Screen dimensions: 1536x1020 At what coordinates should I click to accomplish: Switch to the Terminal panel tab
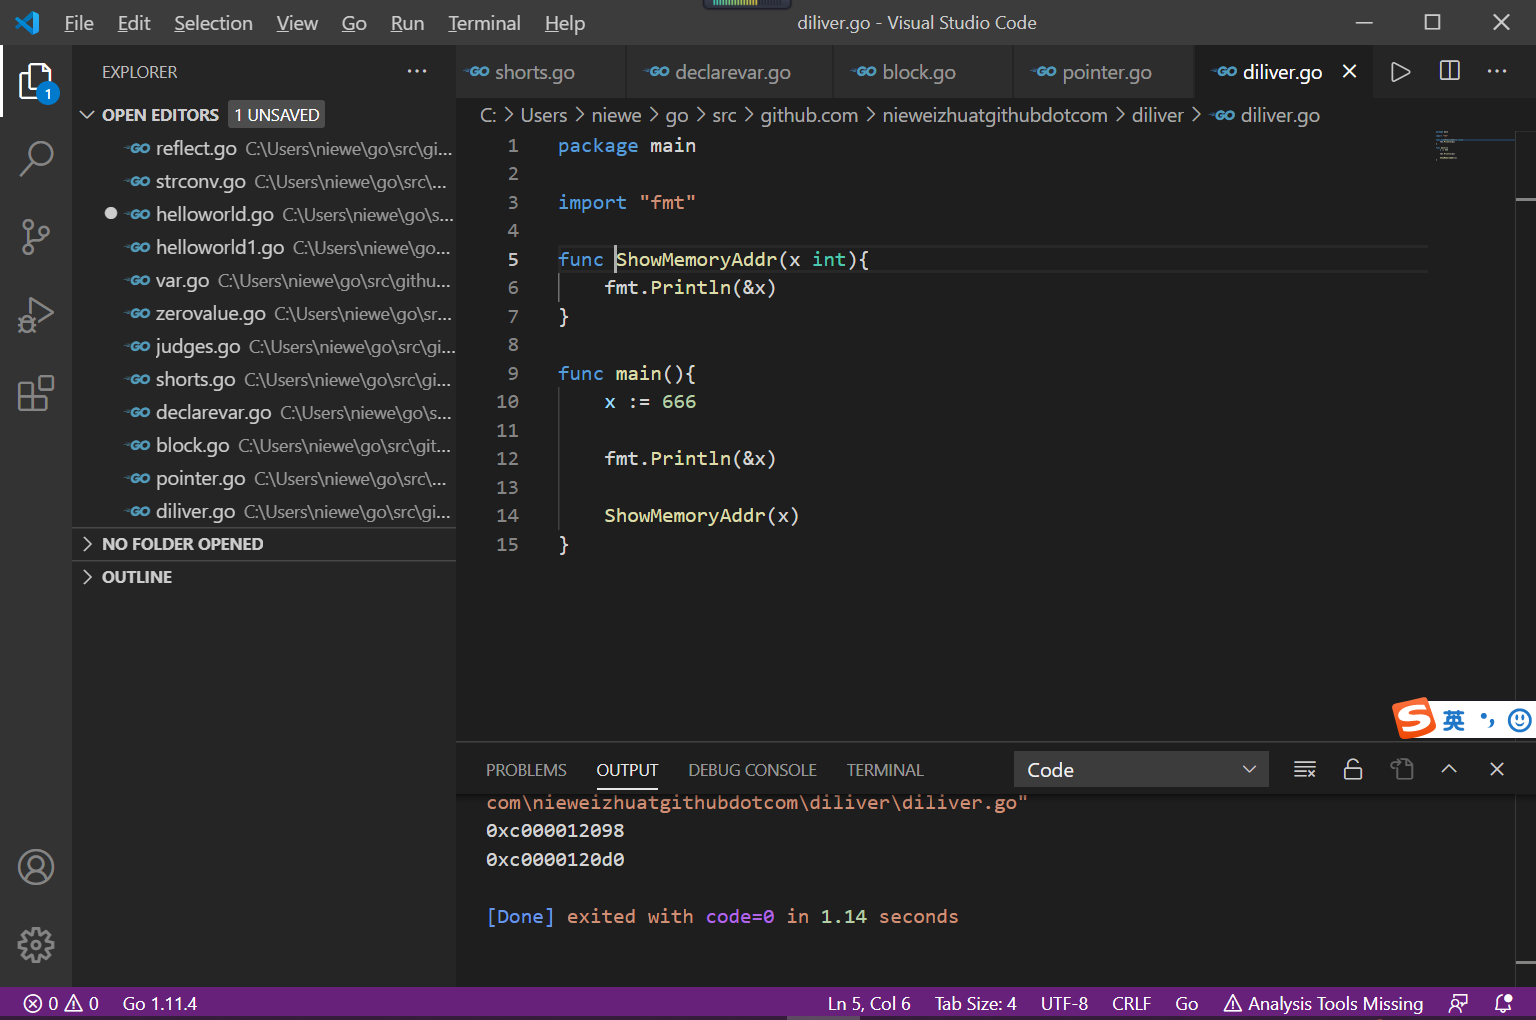coord(885,770)
